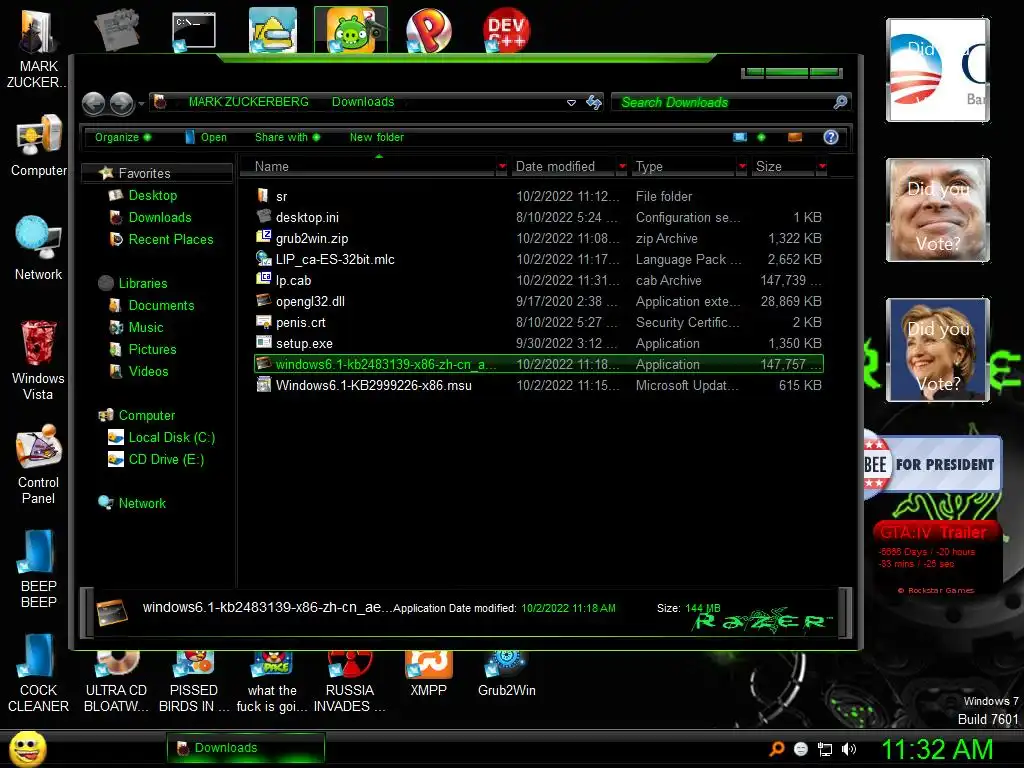Open the Computer desktop icon

pyautogui.click(x=39, y=146)
